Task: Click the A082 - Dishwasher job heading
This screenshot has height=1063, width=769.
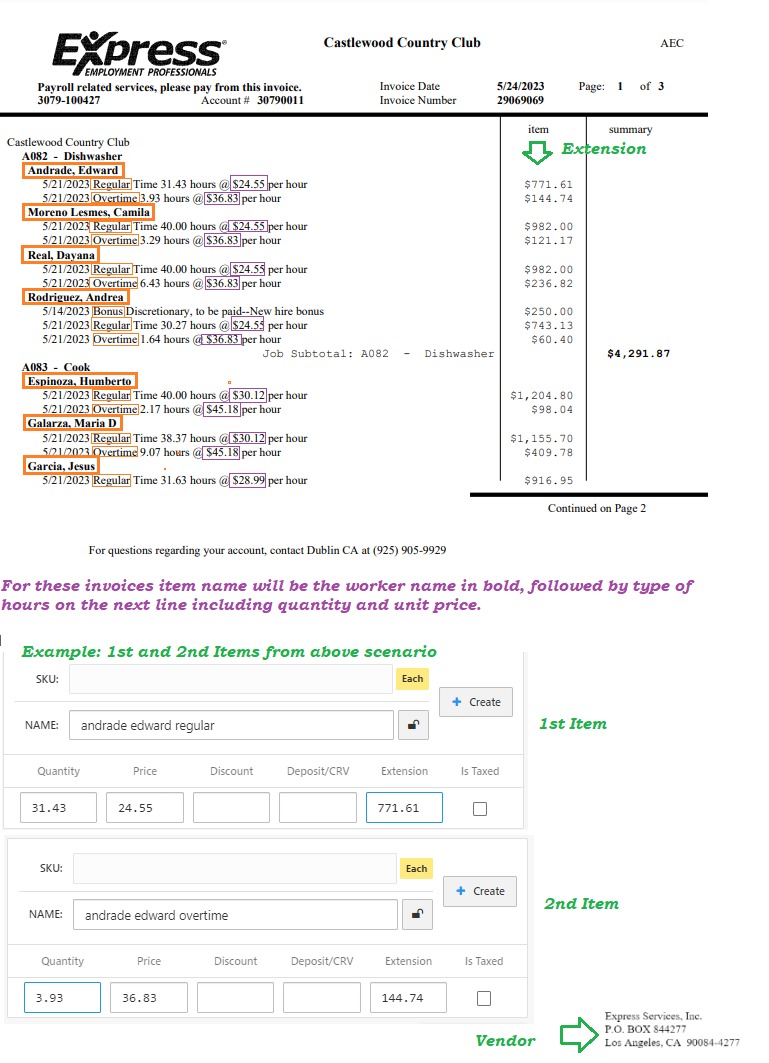Action: 72,156
